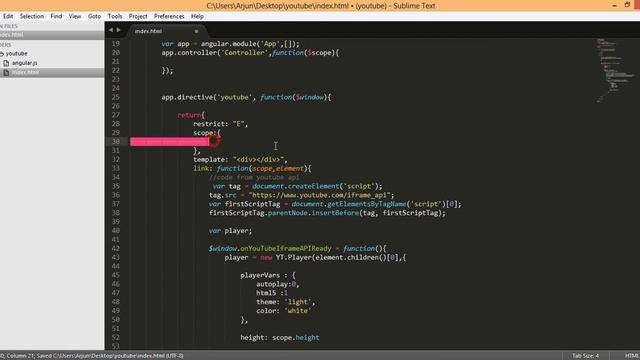Click the 'var player;' statement
Screen dimensions: 640x360
231,231
